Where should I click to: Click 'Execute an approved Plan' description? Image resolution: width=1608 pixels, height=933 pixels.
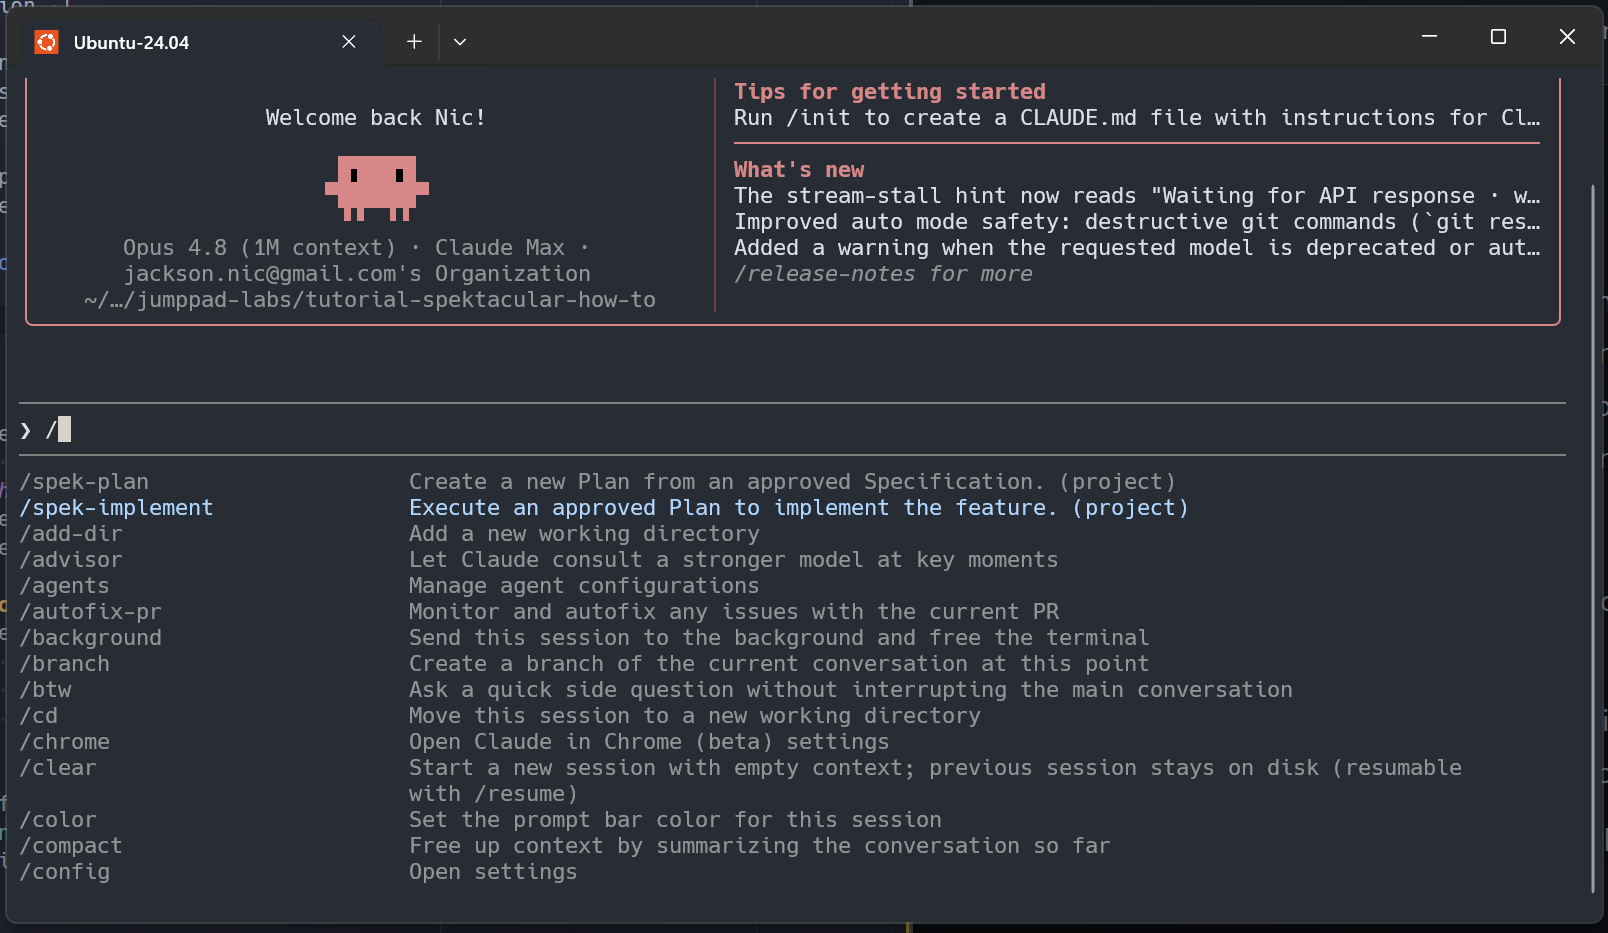click(x=799, y=508)
